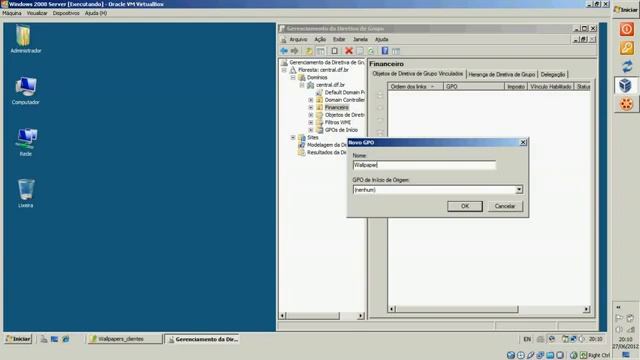The image size is (640, 360).
Task: Click the second quick launch taskbar icon
Action: (x=54, y=339)
